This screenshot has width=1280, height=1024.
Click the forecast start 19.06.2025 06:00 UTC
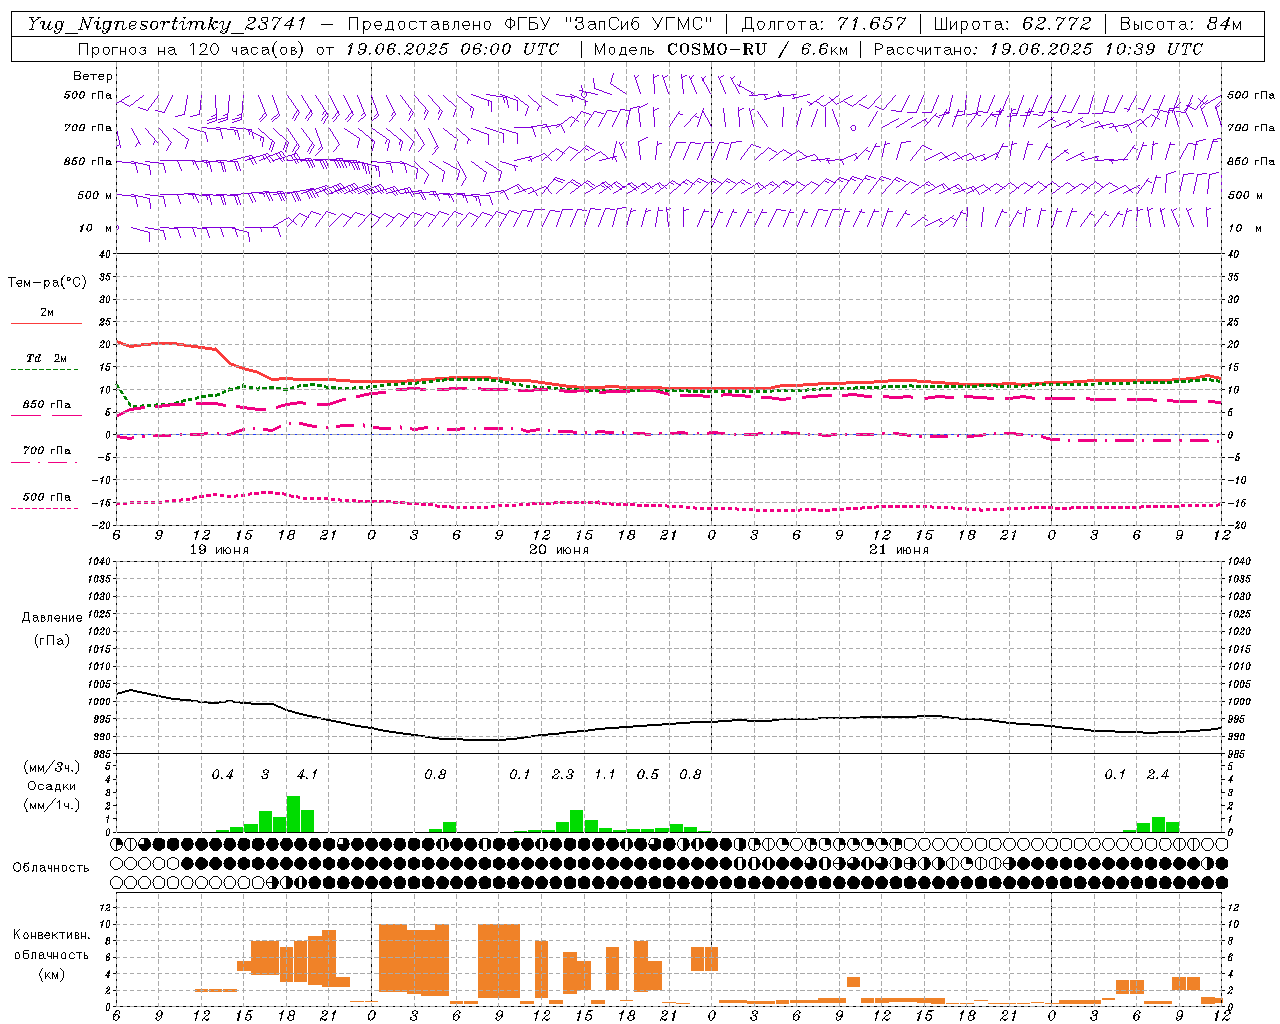tap(452, 49)
